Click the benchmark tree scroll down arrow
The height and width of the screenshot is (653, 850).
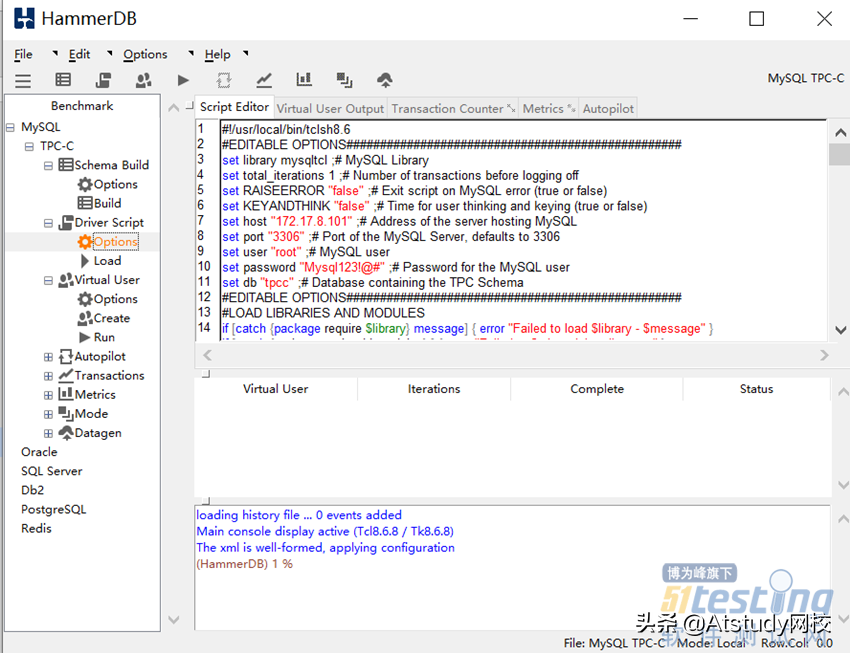click(x=173, y=619)
